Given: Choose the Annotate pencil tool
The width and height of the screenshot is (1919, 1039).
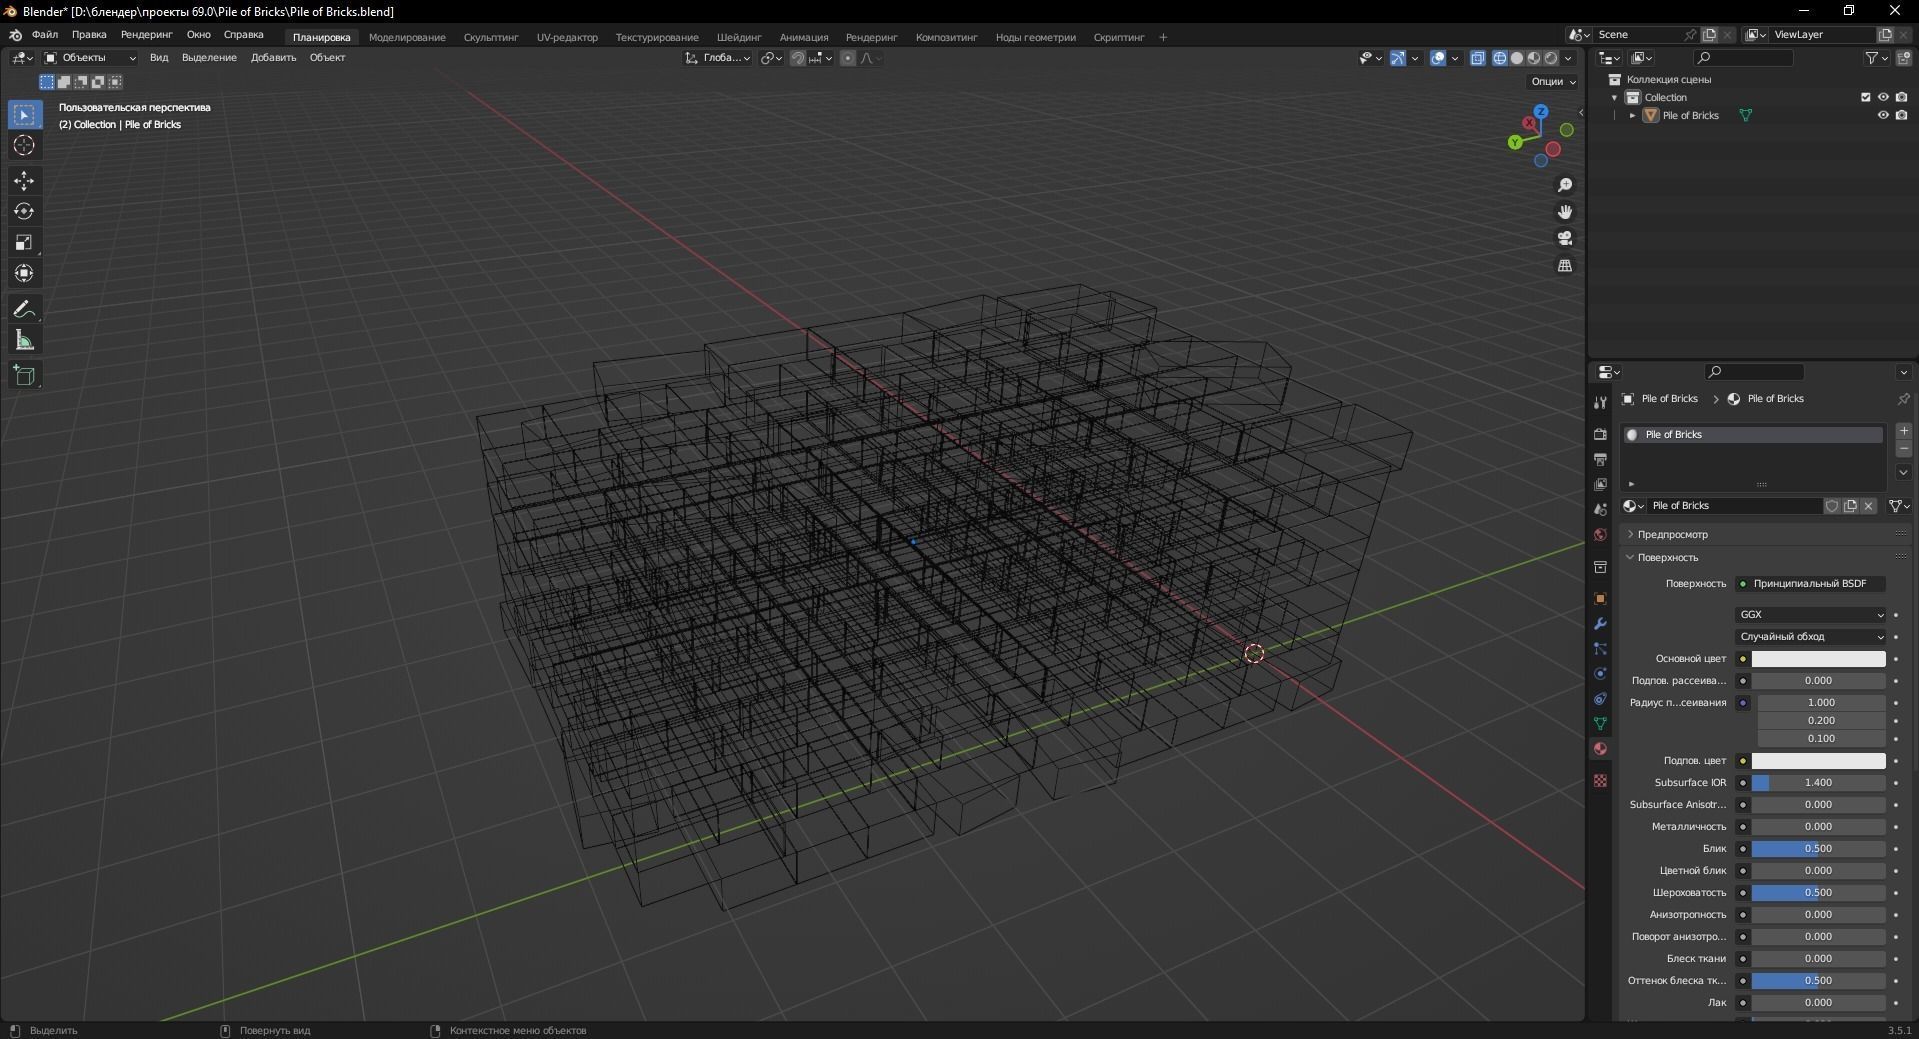Looking at the screenshot, I should [24, 310].
